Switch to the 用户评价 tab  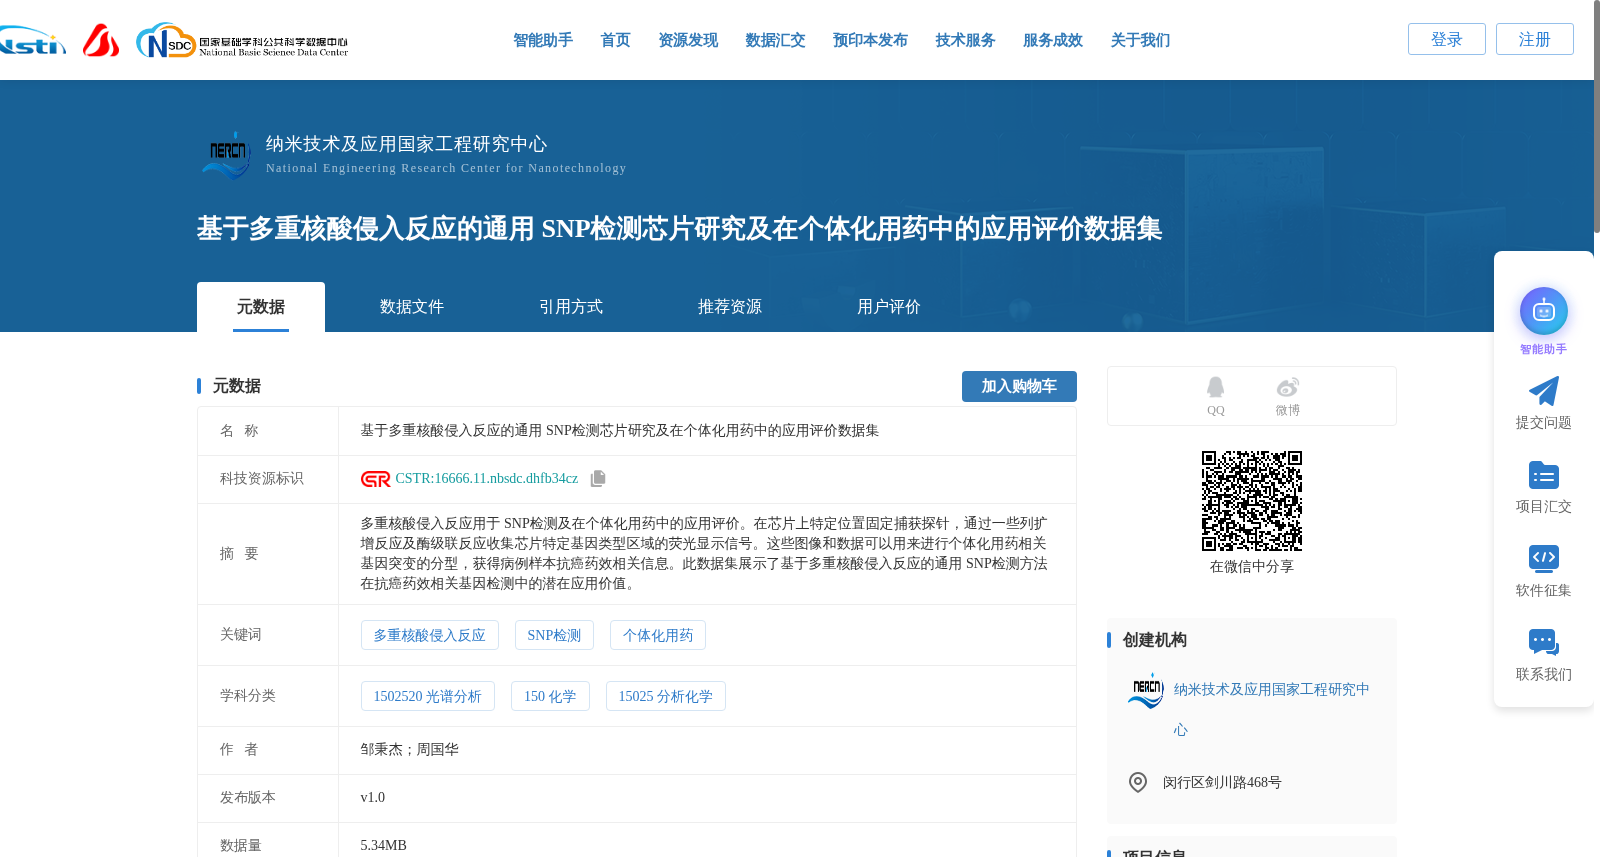coord(889,307)
